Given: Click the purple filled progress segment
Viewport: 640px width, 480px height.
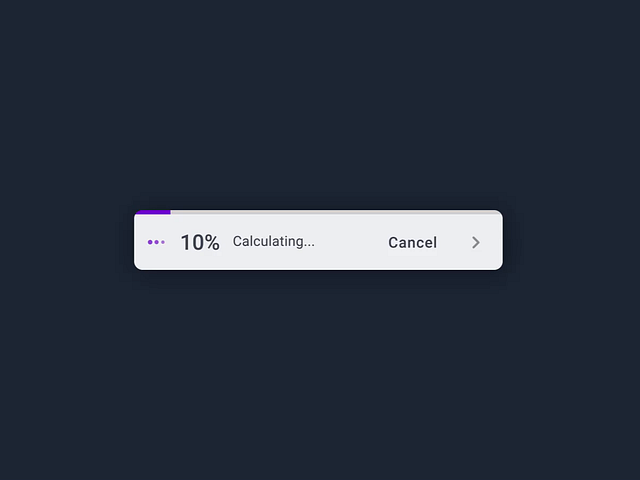Looking at the screenshot, I should click(x=153, y=212).
